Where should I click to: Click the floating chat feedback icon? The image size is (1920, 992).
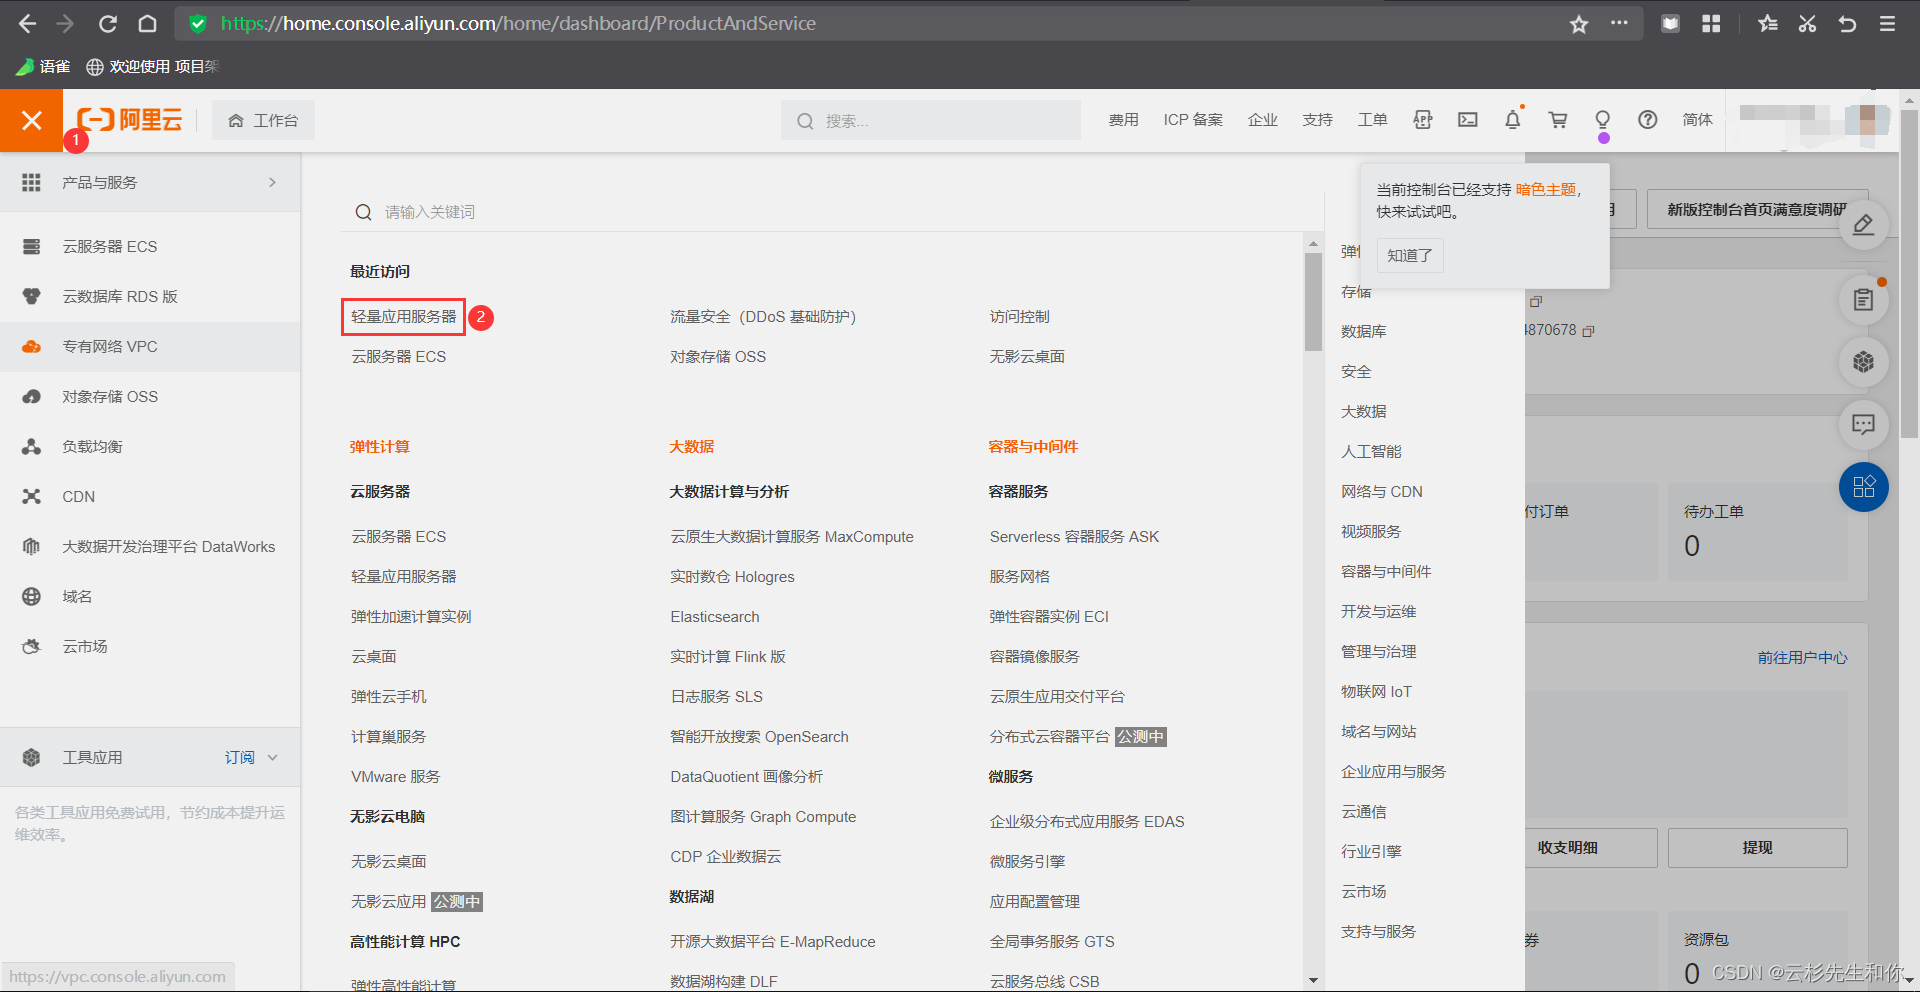tap(1864, 424)
